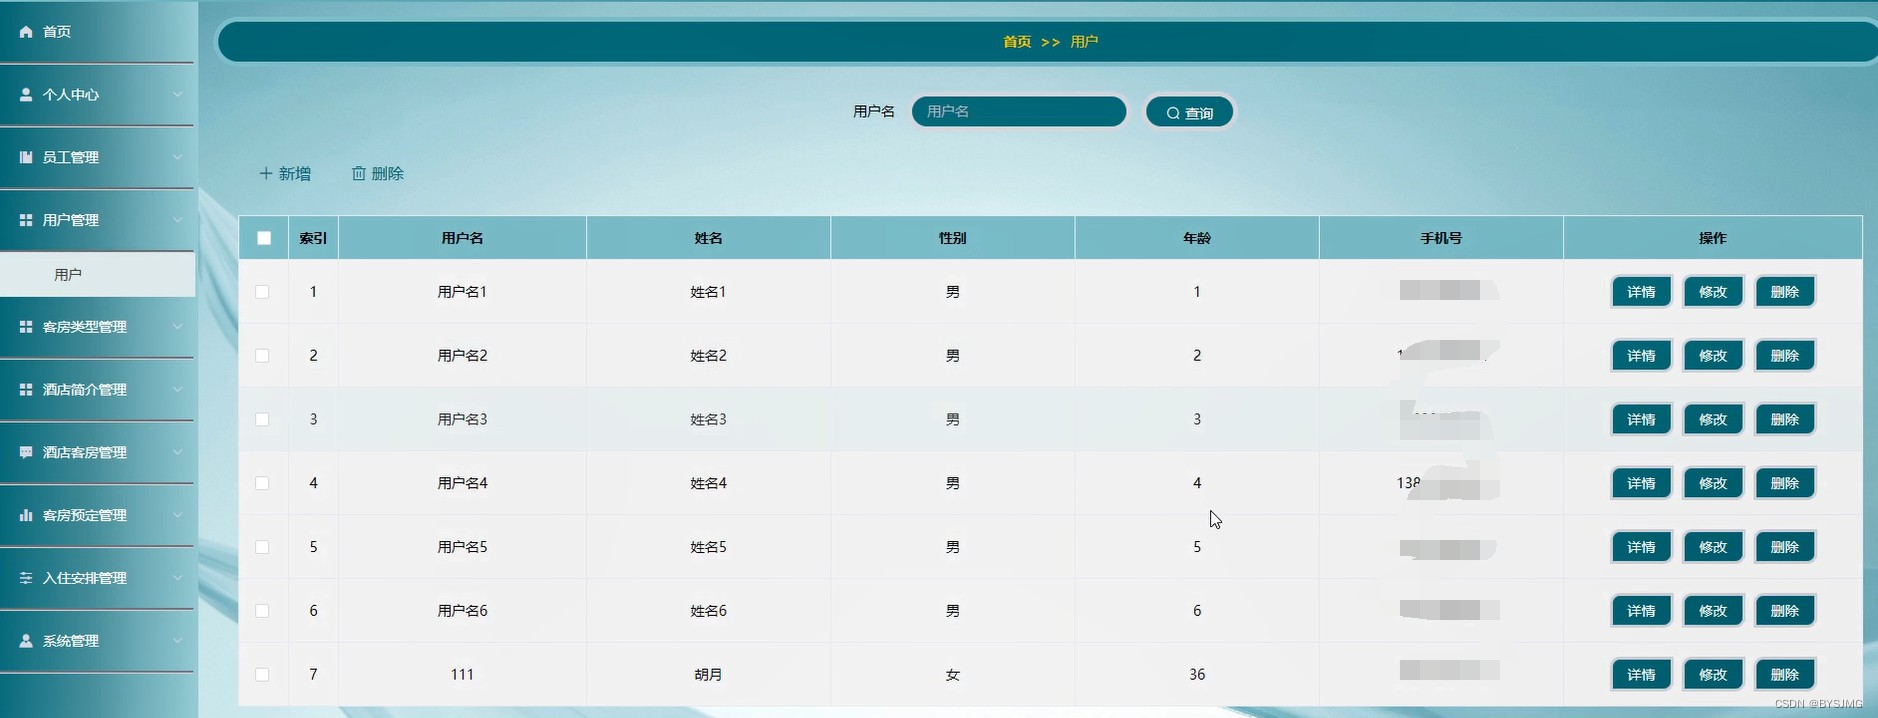Open 详情 for row 胡月

(x=1641, y=675)
